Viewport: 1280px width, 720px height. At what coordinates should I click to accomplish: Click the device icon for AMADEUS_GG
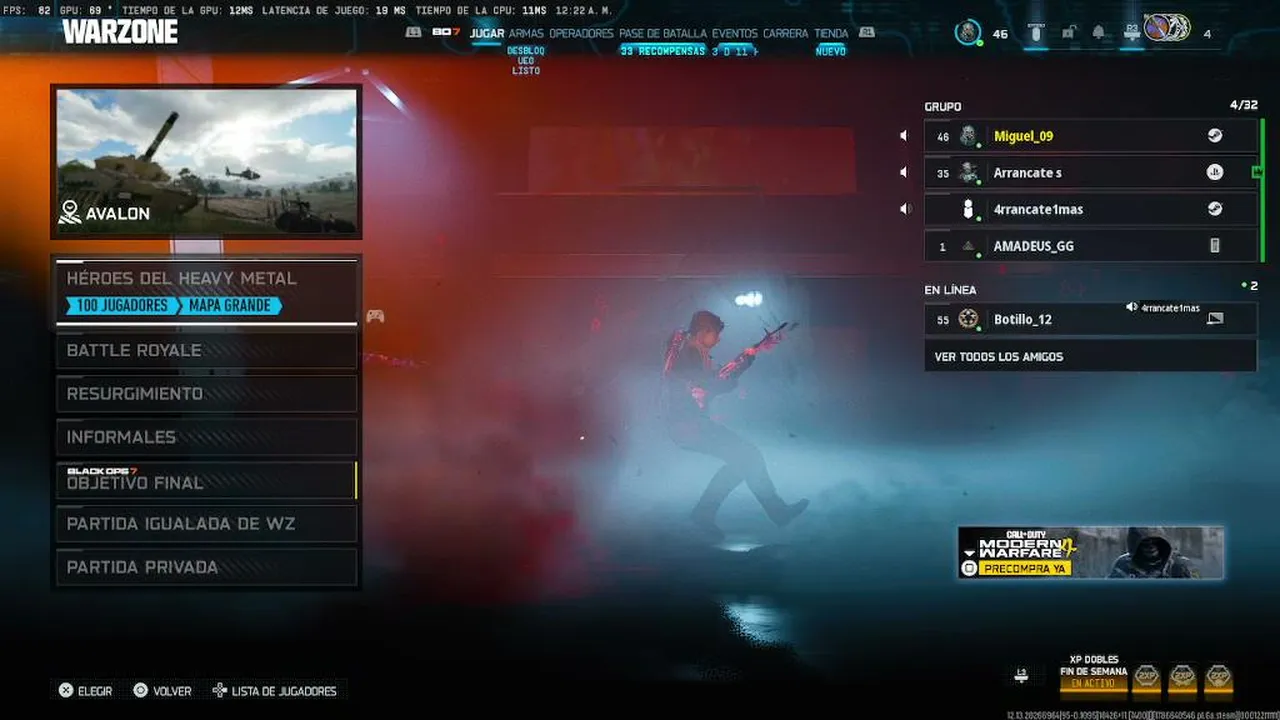pyautogui.click(x=1215, y=246)
